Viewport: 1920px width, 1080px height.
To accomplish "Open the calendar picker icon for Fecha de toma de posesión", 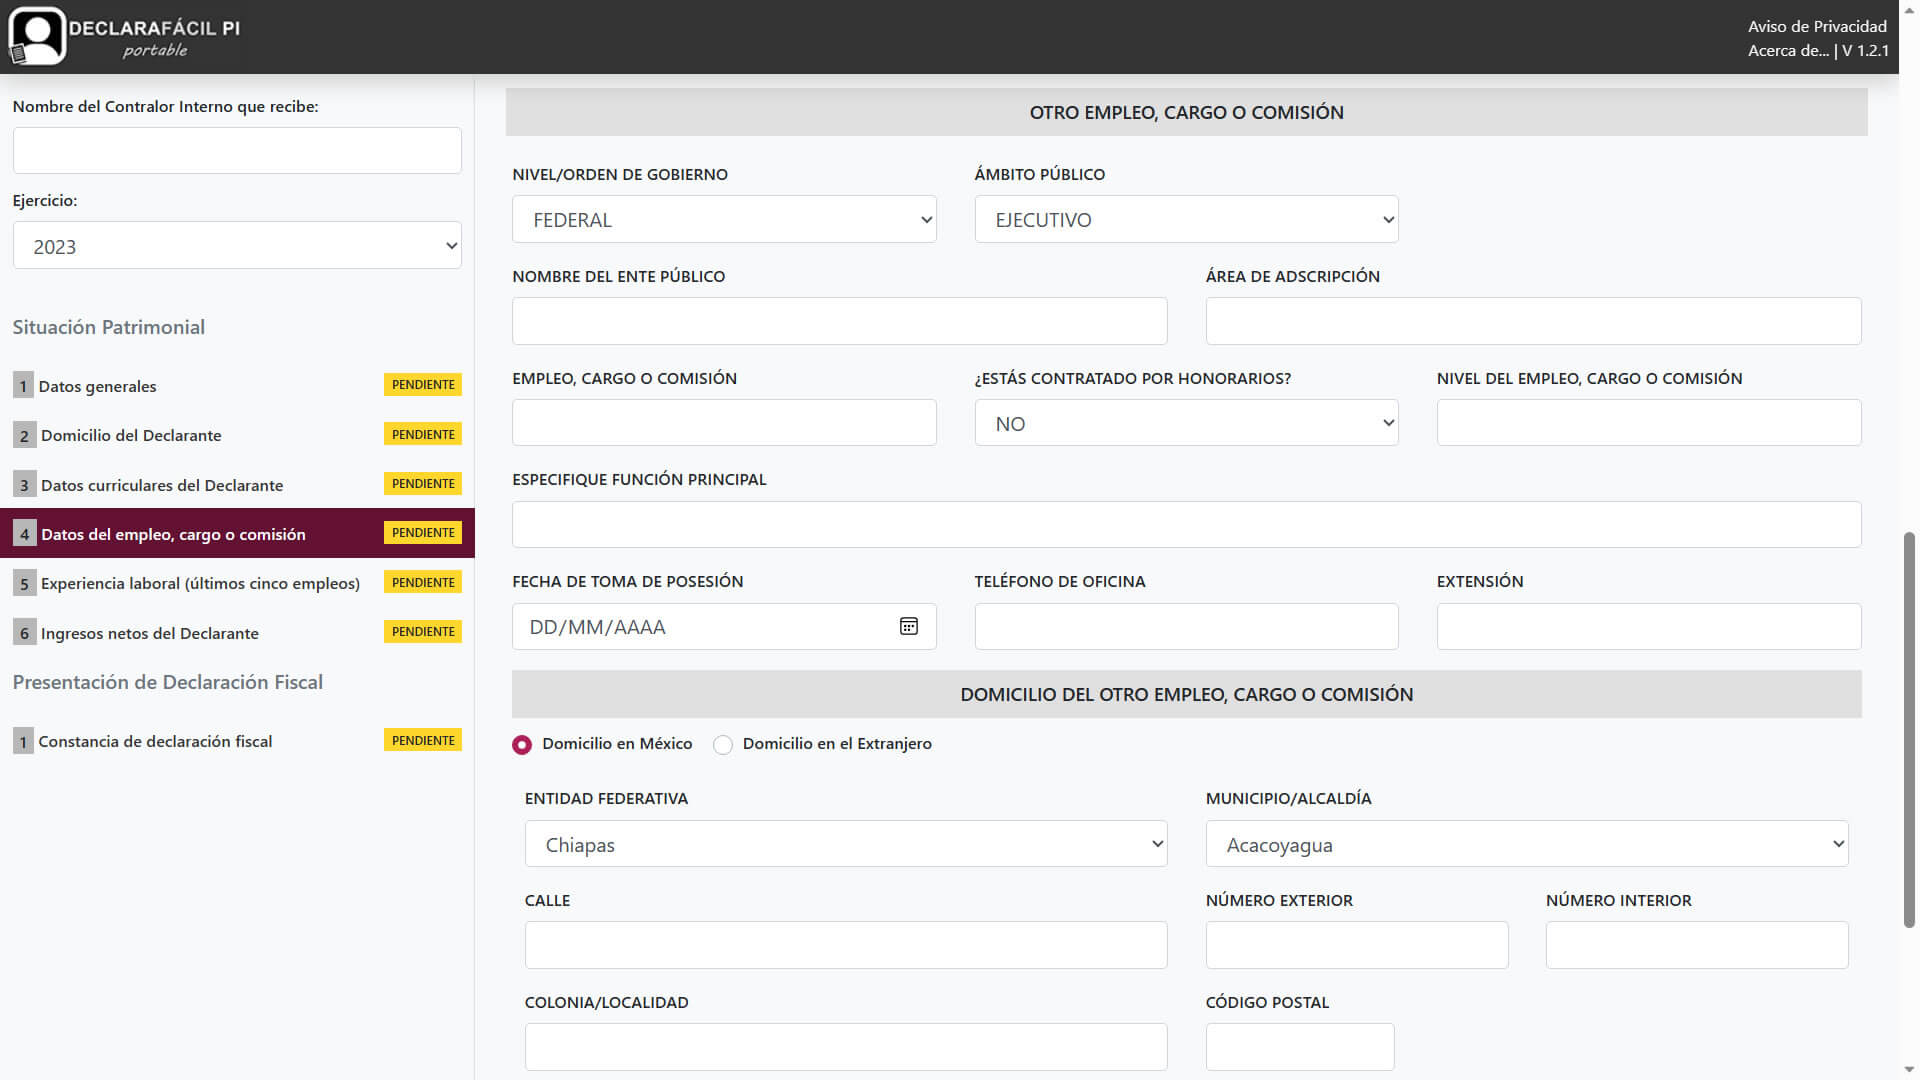I will tap(908, 626).
